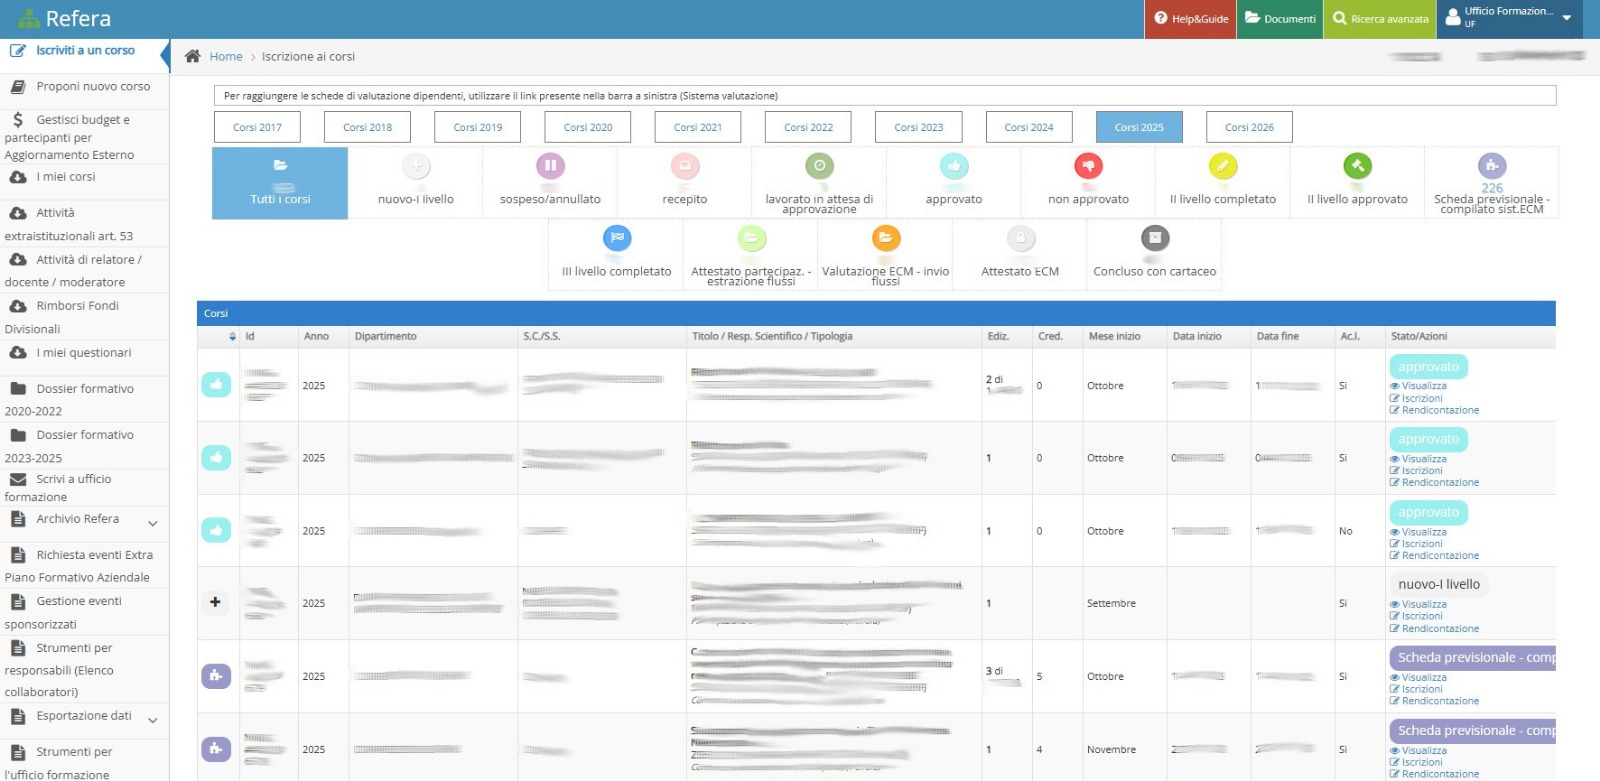Filter by Concluso con cartaceo icon
The height and width of the screenshot is (781, 1600).
point(1155,238)
